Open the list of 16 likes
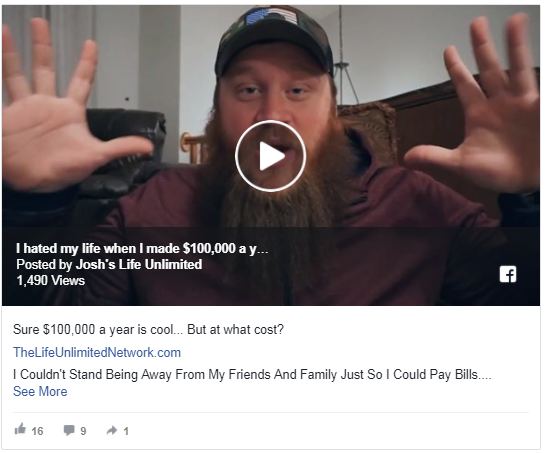546x453 pixels. [37, 431]
